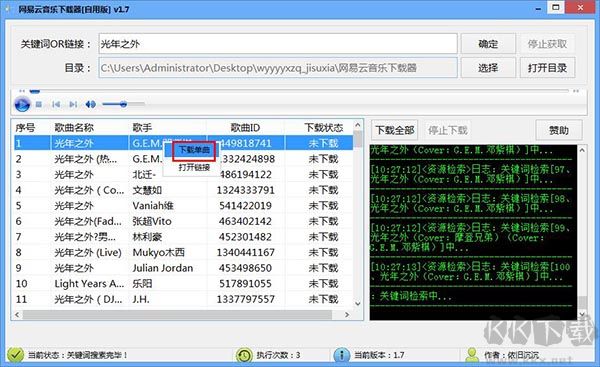Viewport: 600px width, 367px height.
Task: Open folder with 打开目录 button
Action: pyautogui.click(x=547, y=68)
